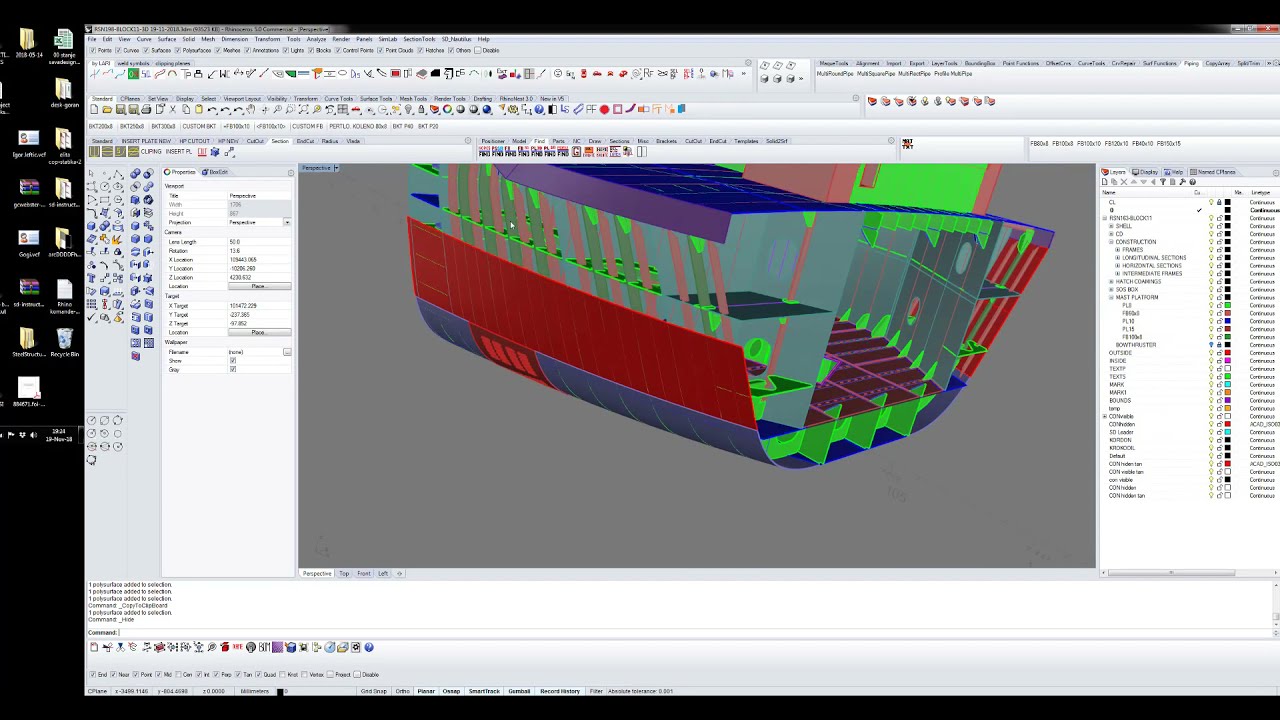Screen dimensions: 1280x720
Task: Open the Surface menu
Action: (x=167, y=39)
